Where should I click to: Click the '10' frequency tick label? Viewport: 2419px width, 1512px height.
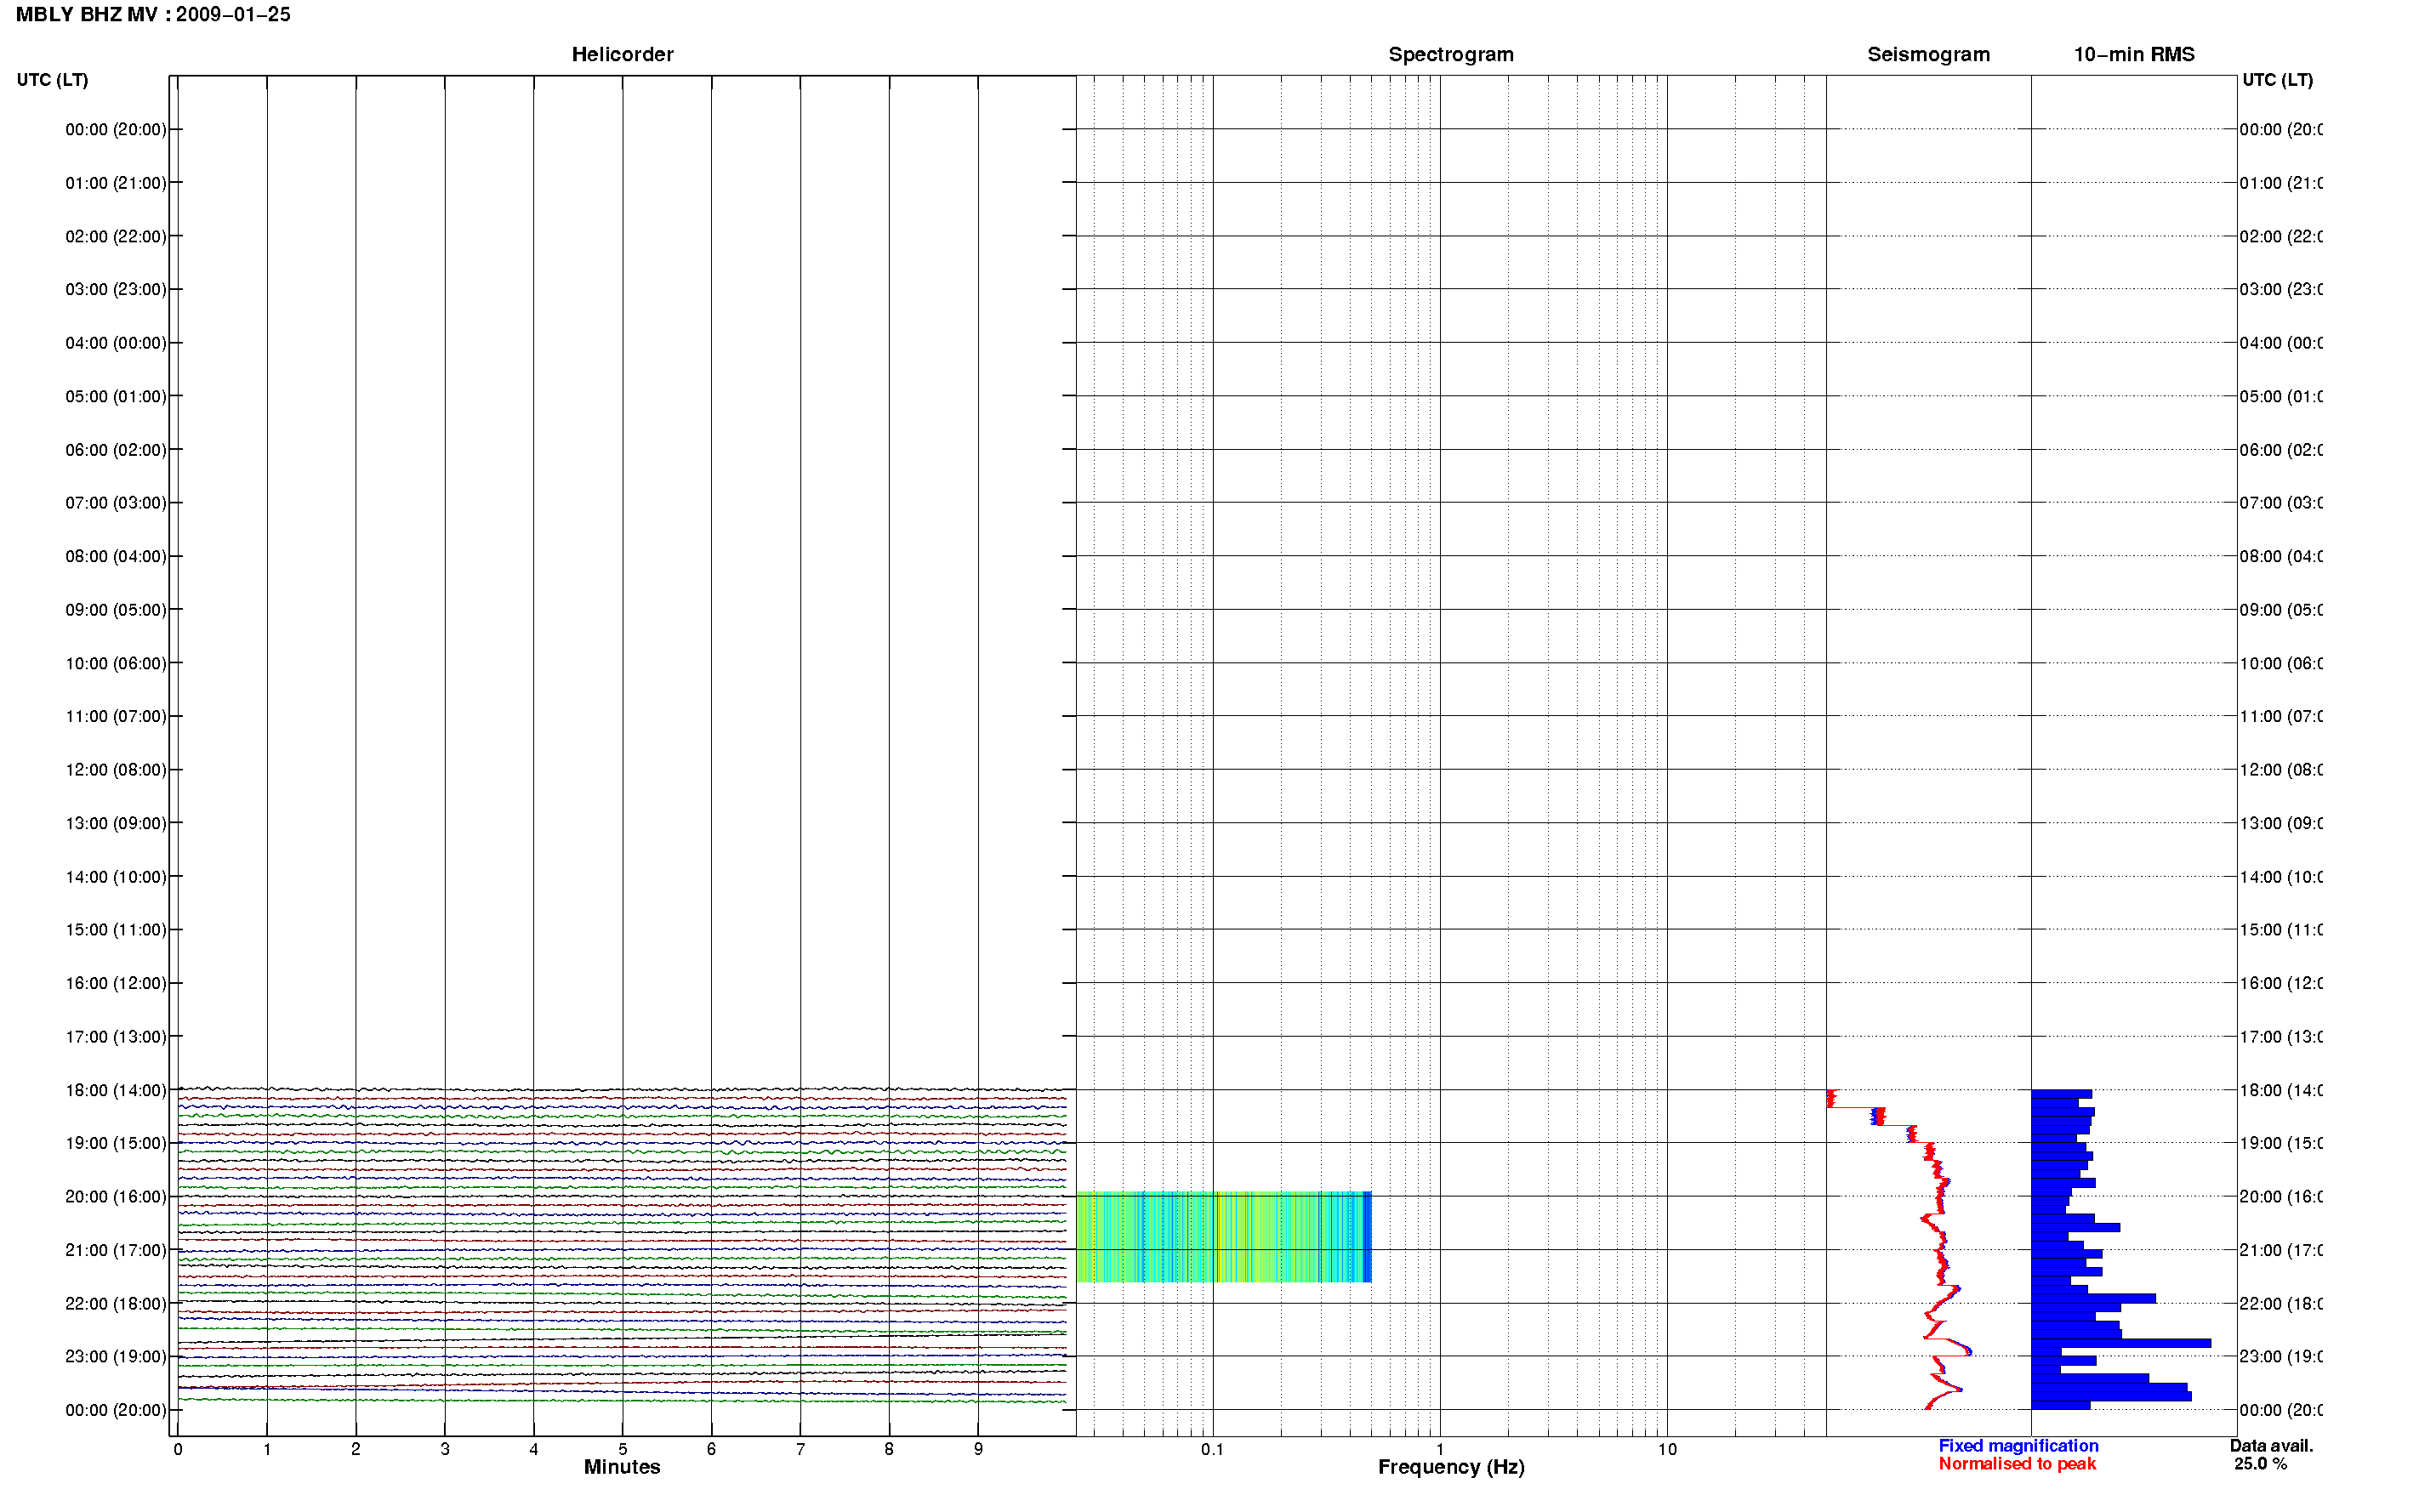point(1666,1449)
